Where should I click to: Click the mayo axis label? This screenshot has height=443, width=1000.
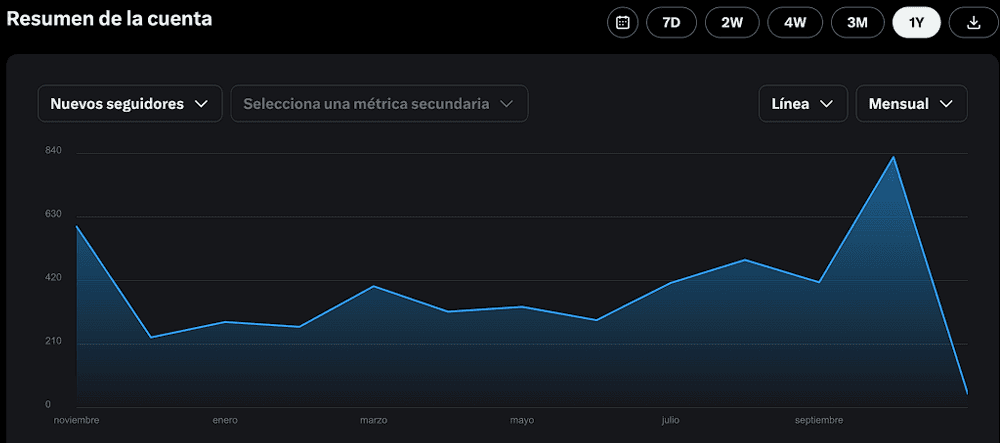tap(522, 421)
